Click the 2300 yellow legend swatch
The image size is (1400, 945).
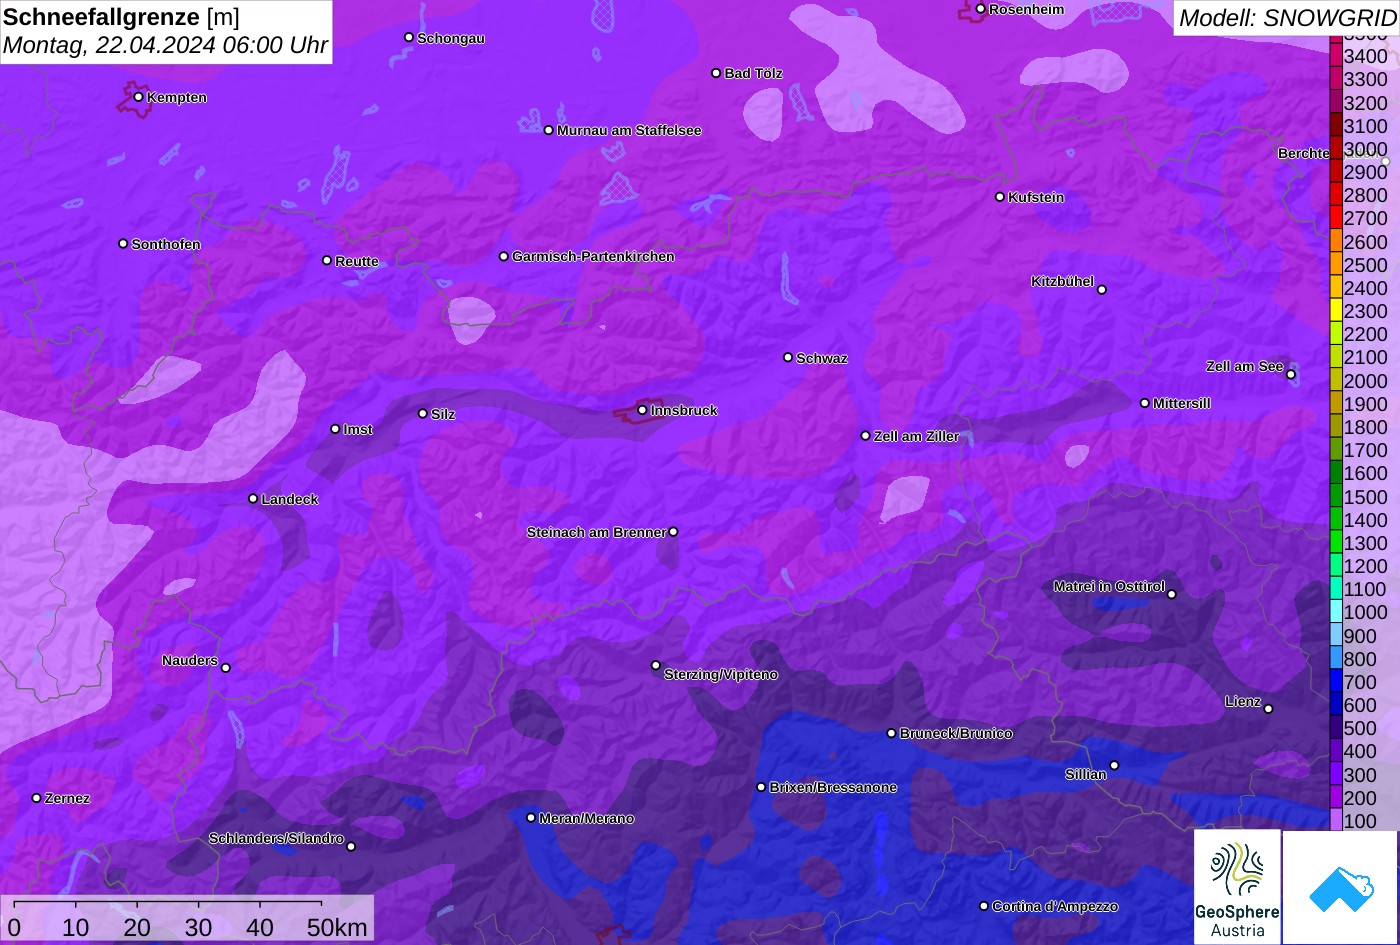1336,311
